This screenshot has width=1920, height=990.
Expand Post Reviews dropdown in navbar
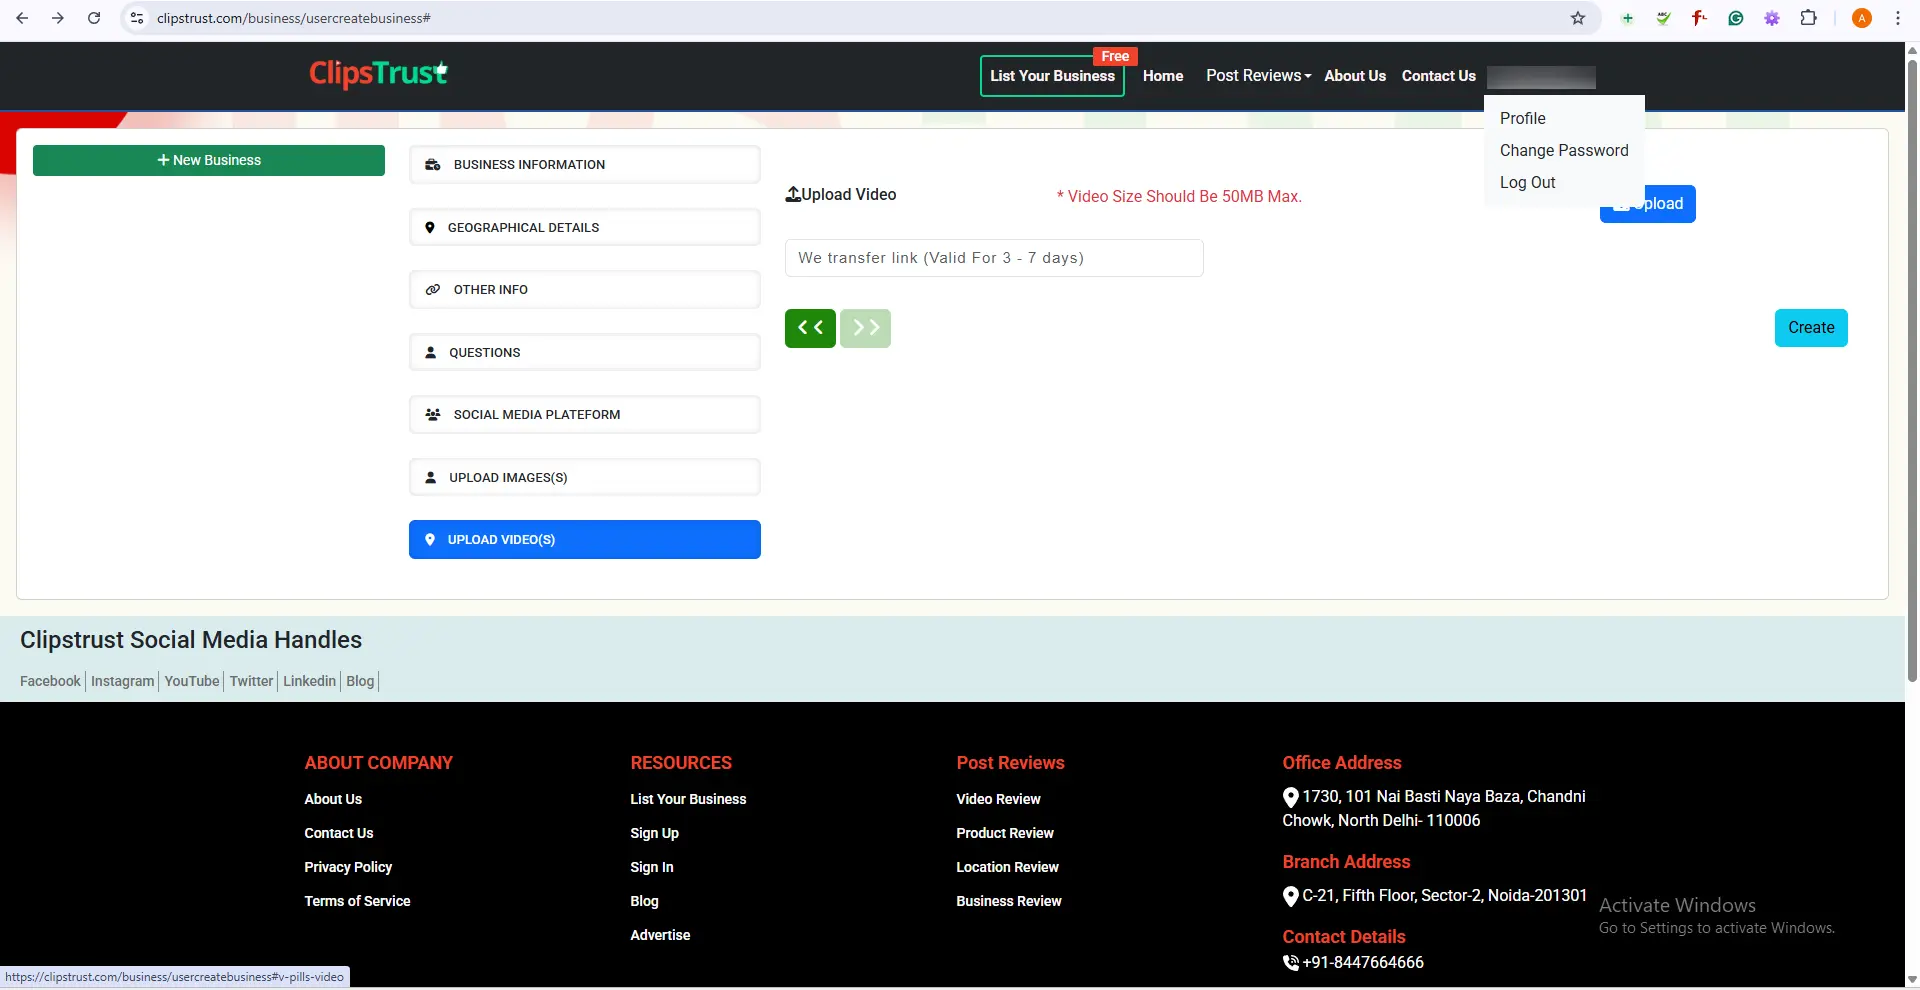(x=1258, y=76)
